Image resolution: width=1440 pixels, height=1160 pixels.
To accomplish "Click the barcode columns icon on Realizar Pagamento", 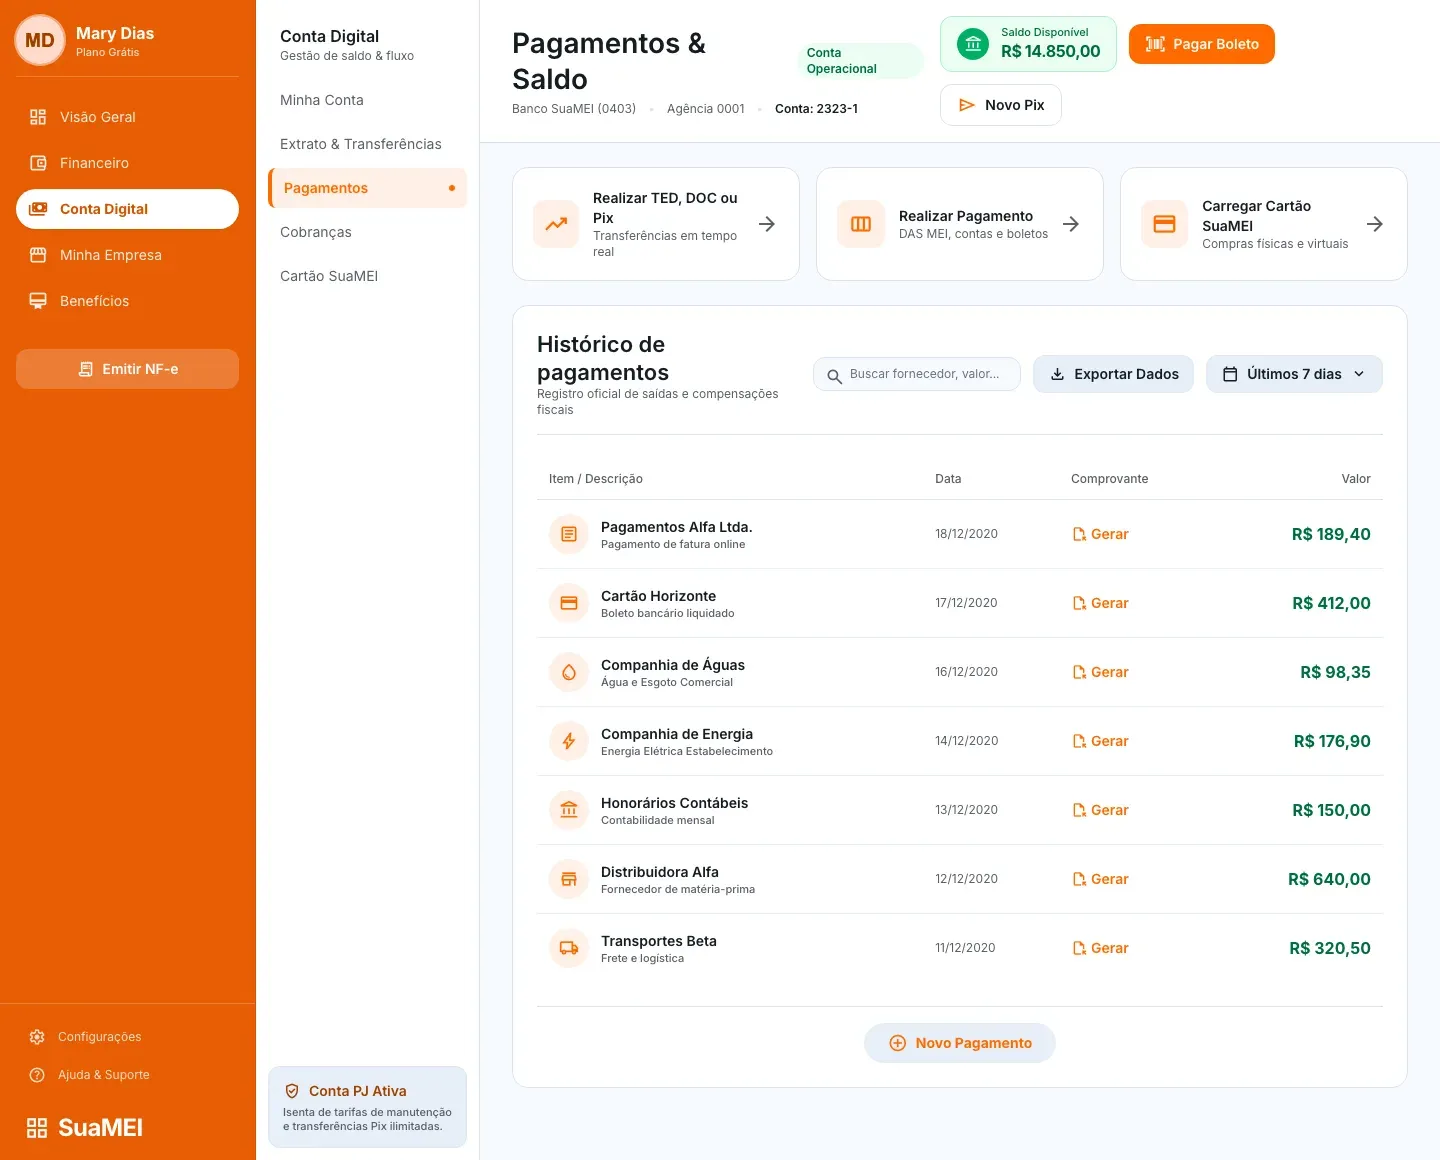I will (x=861, y=224).
